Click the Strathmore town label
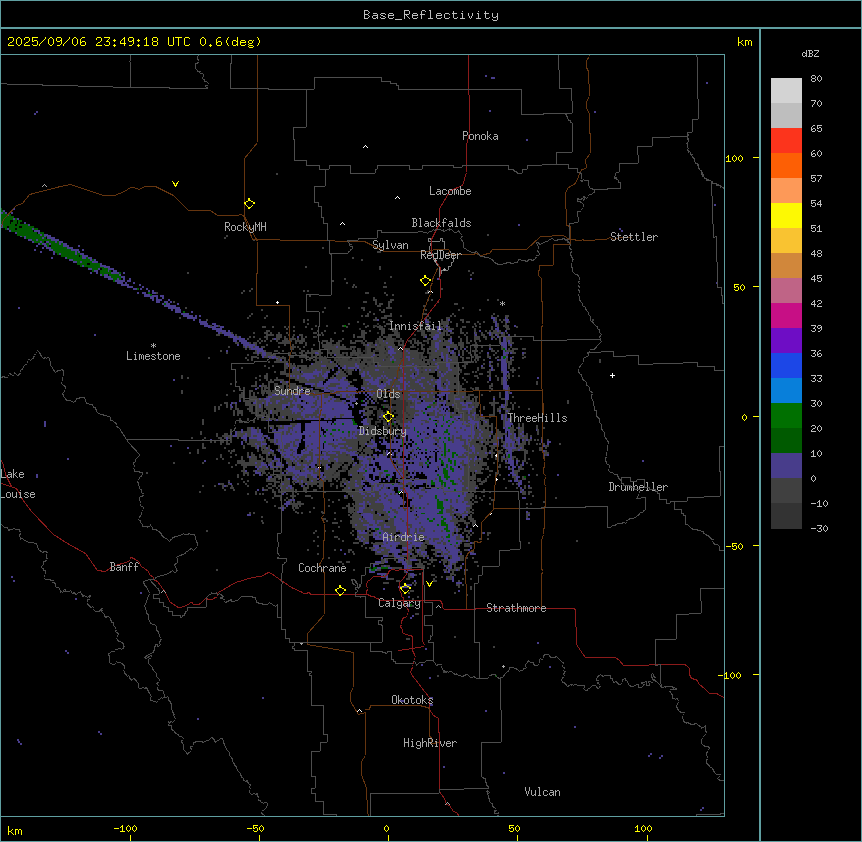Viewport: 862px width, 842px height. click(516, 608)
